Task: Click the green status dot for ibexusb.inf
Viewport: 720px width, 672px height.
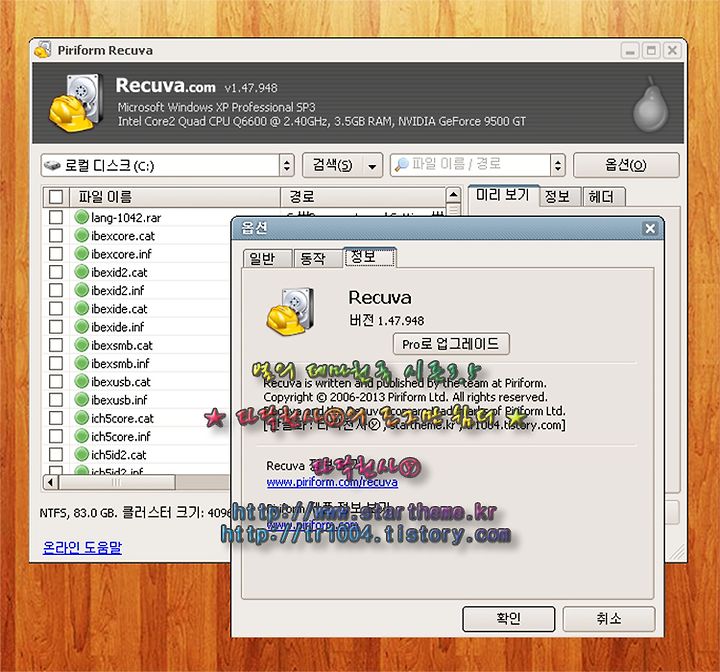Action: (81, 399)
